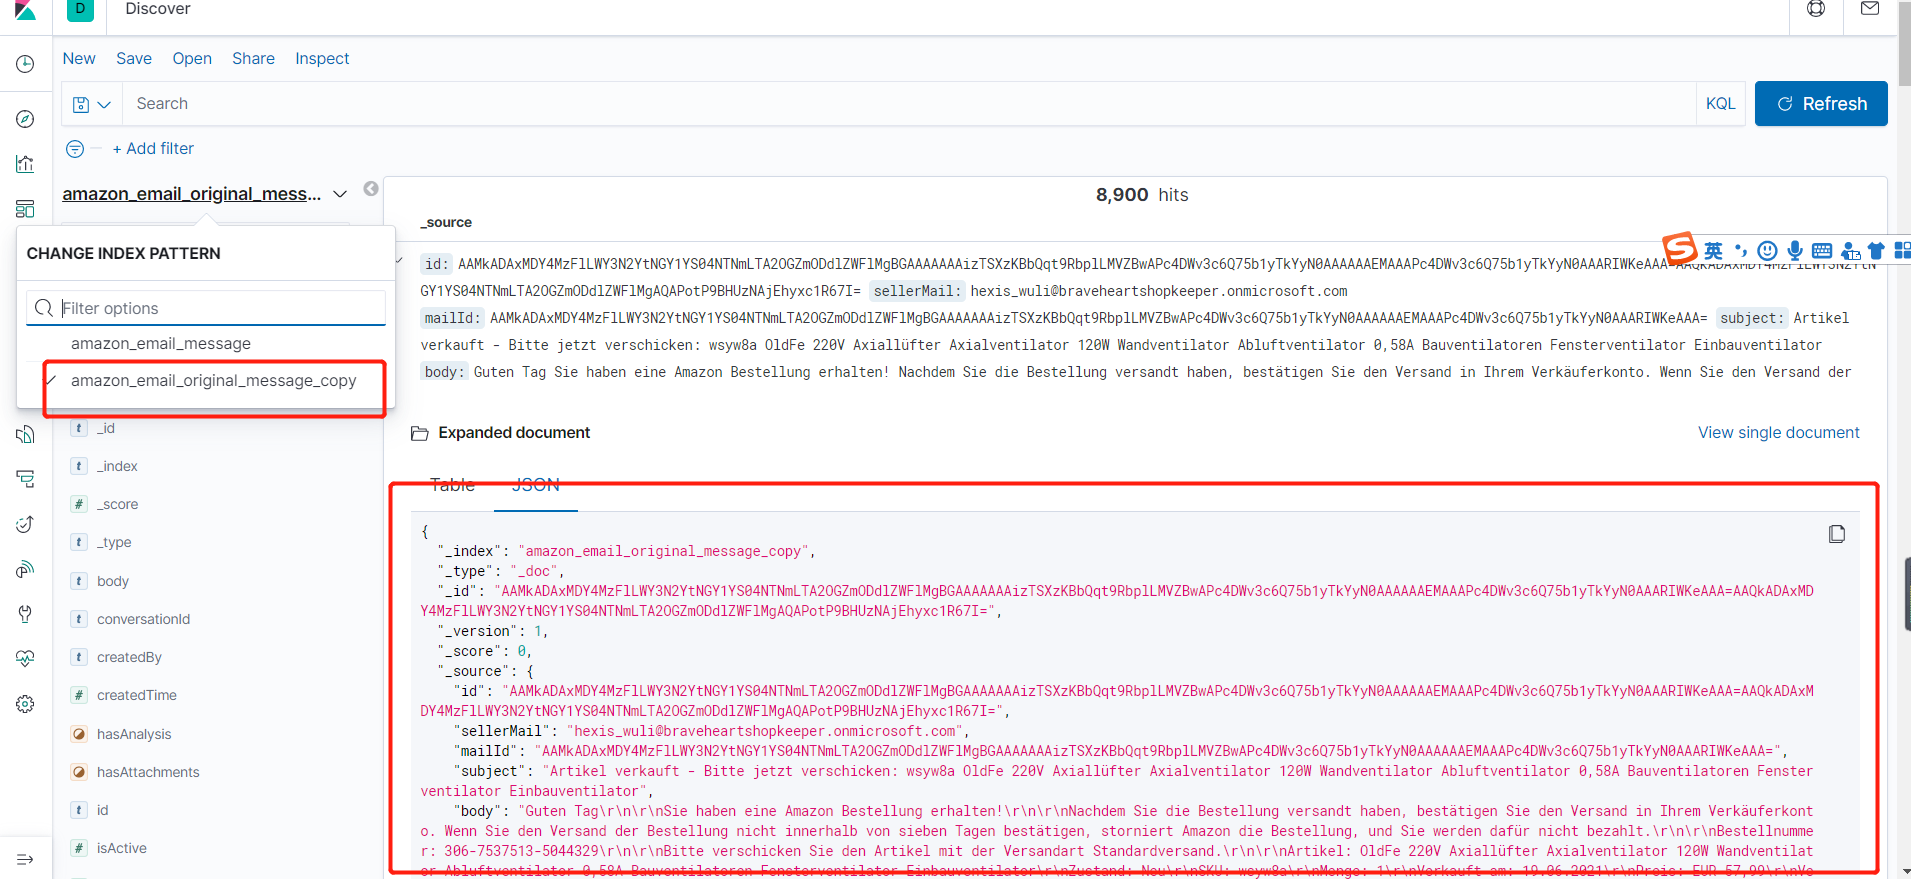Select the hasAnalysis field
Screen dimensions: 1911x879
(x=134, y=734)
